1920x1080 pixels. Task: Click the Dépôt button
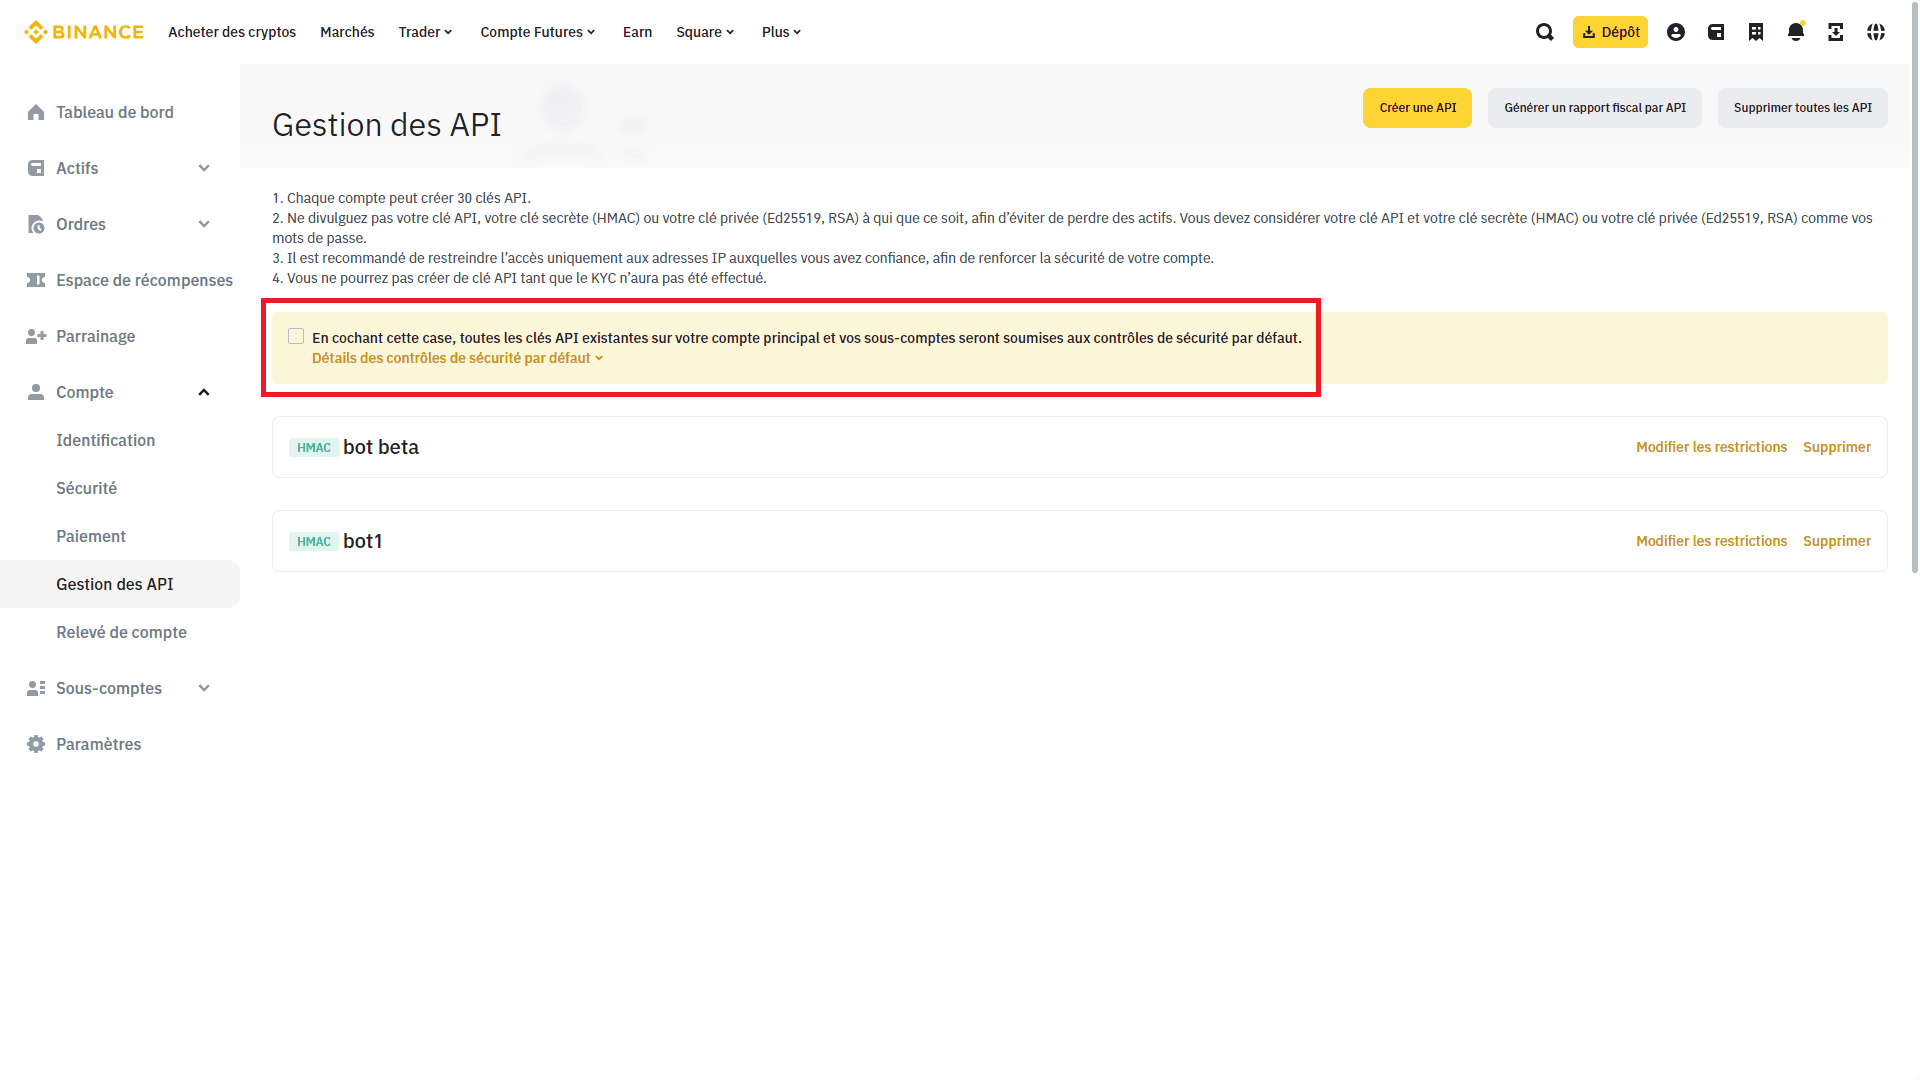tap(1610, 32)
